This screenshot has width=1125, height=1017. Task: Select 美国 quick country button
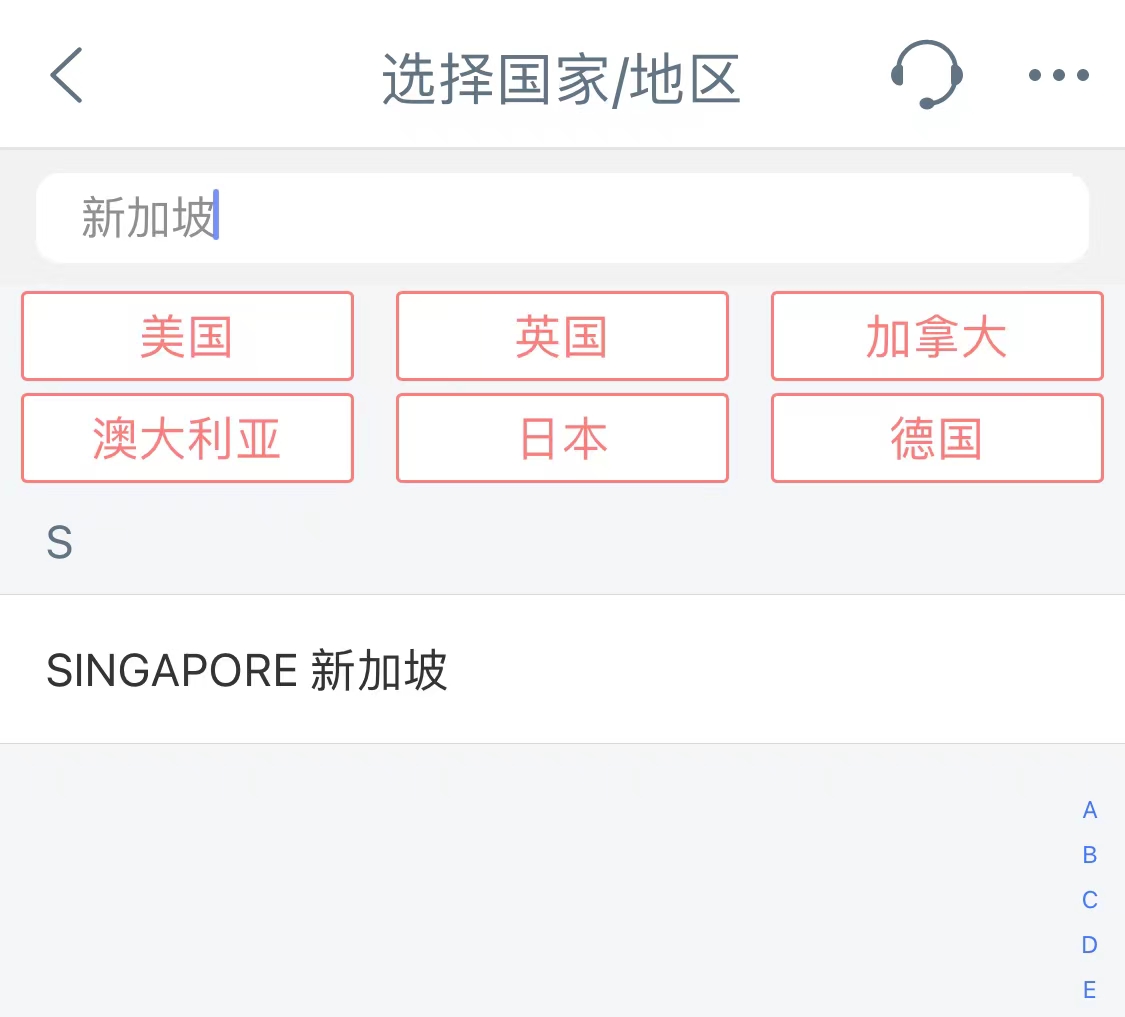(x=187, y=337)
